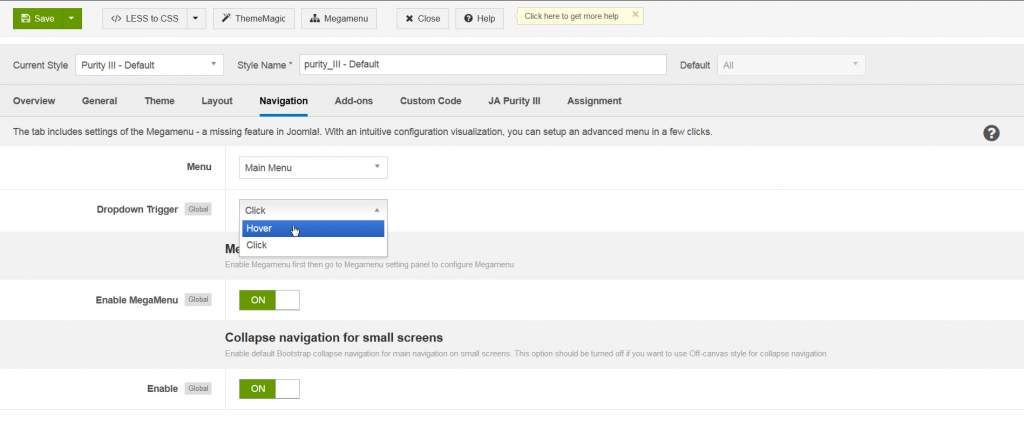This screenshot has width=1024, height=433.
Task: Toggle the Enable MegaMenu switch
Action: pyautogui.click(x=269, y=300)
